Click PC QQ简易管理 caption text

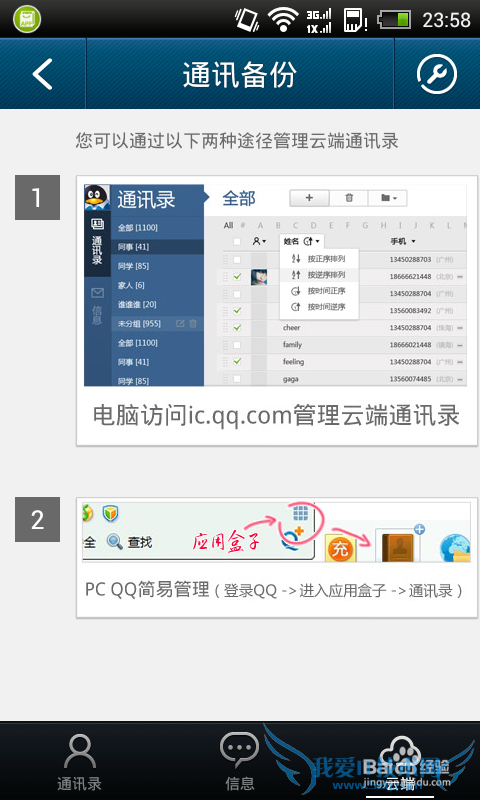click(x=147, y=590)
